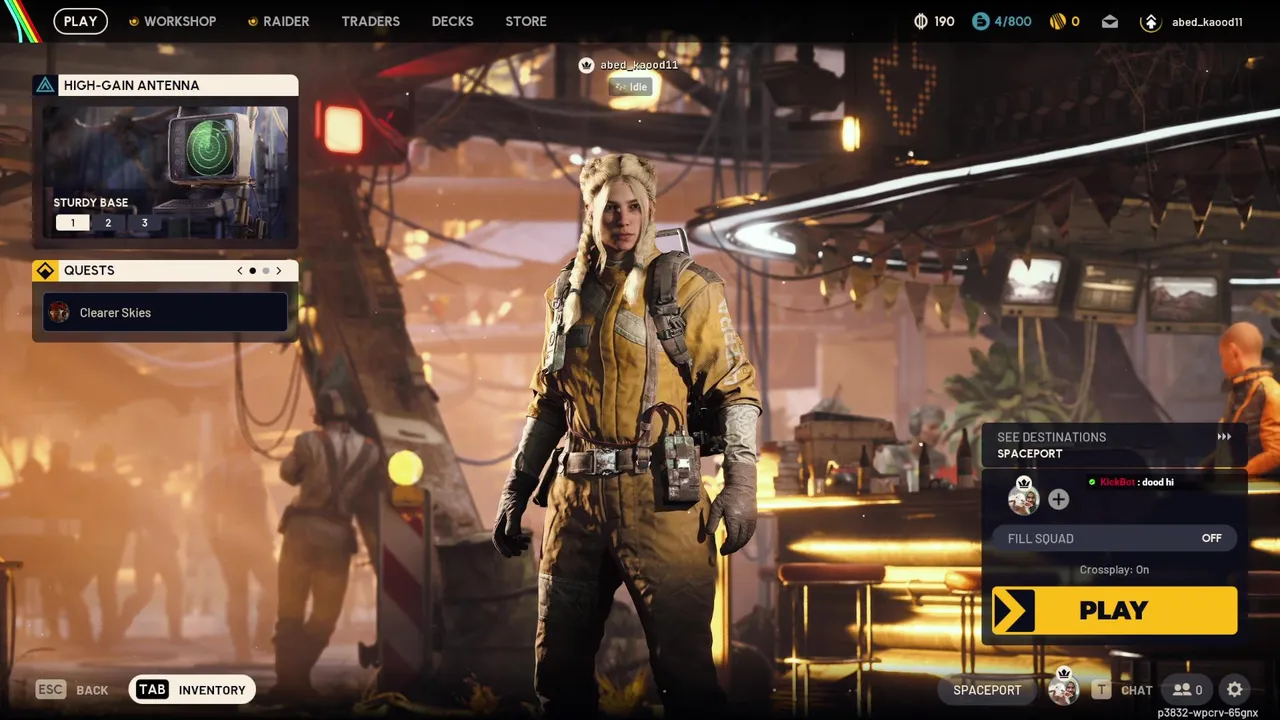1280x720 pixels.
Task: Open the settings gear icon
Action: 1235,690
